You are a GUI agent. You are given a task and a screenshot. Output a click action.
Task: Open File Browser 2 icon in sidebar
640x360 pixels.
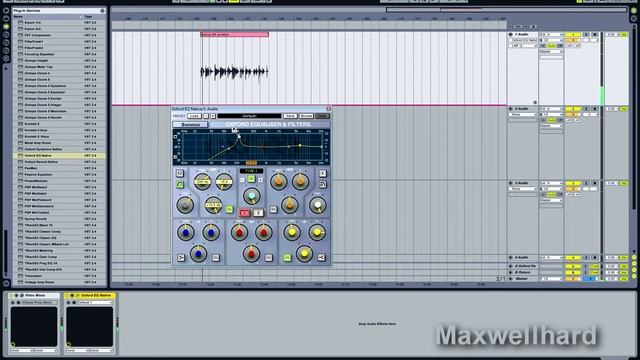[x=6, y=43]
